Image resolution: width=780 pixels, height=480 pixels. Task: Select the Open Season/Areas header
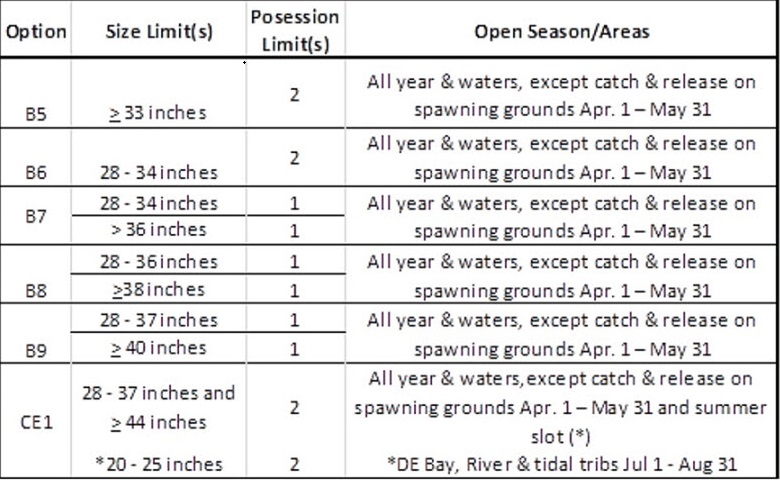[x=561, y=31]
